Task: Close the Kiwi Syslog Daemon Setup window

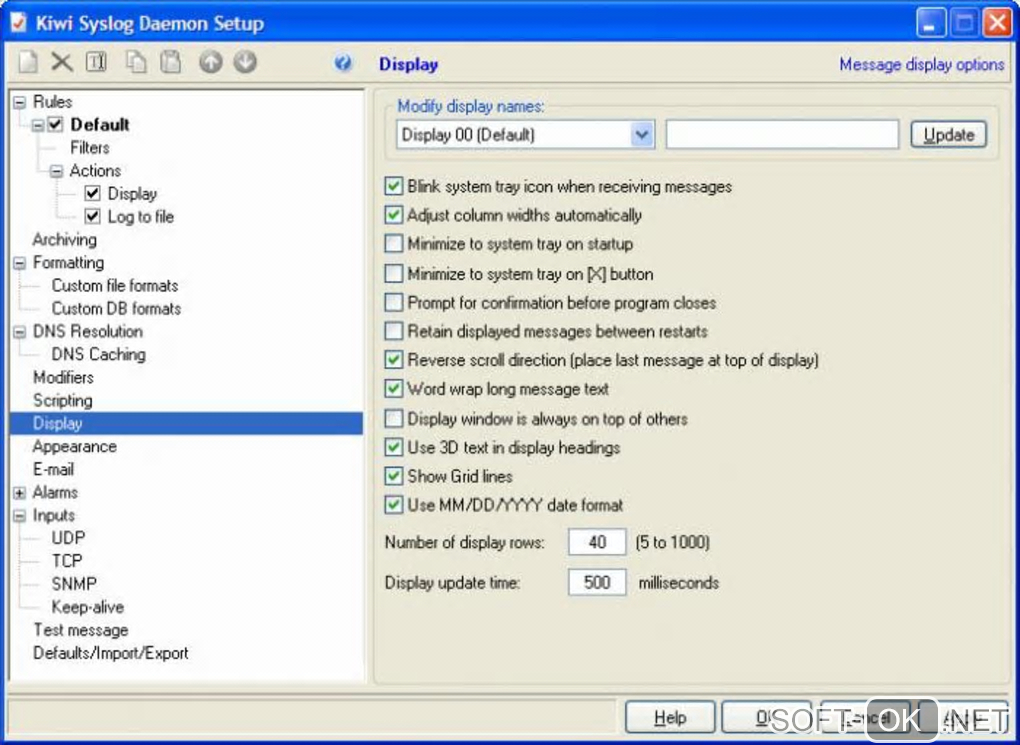Action: 997,23
